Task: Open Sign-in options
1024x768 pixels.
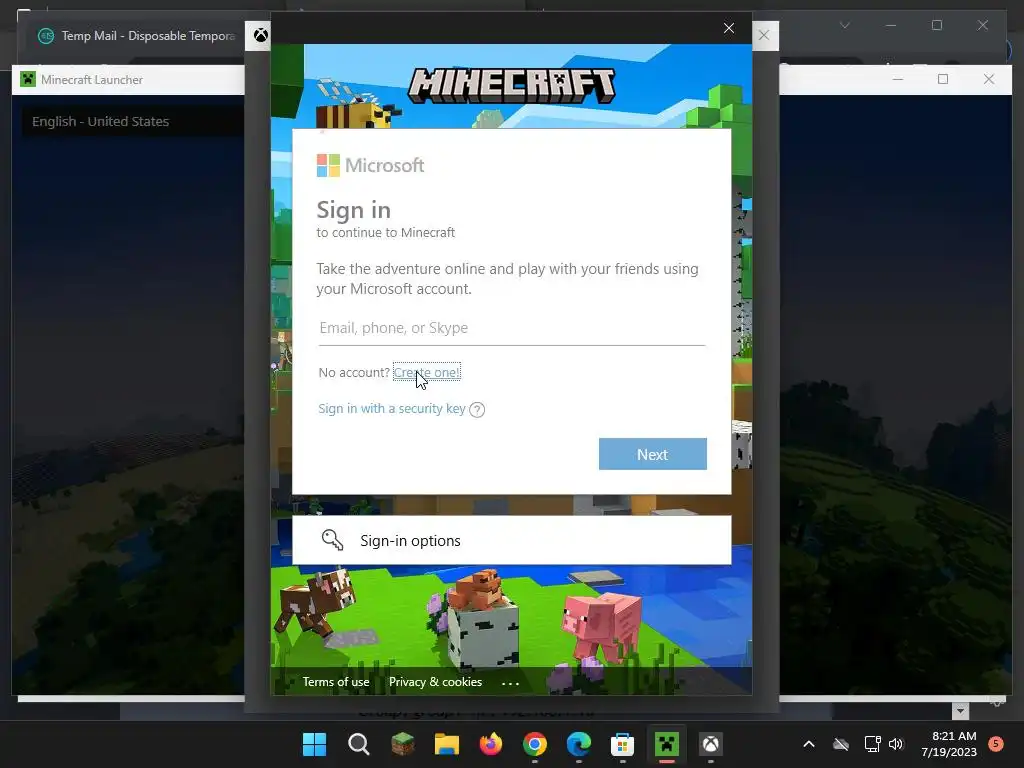Action: [511, 540]
